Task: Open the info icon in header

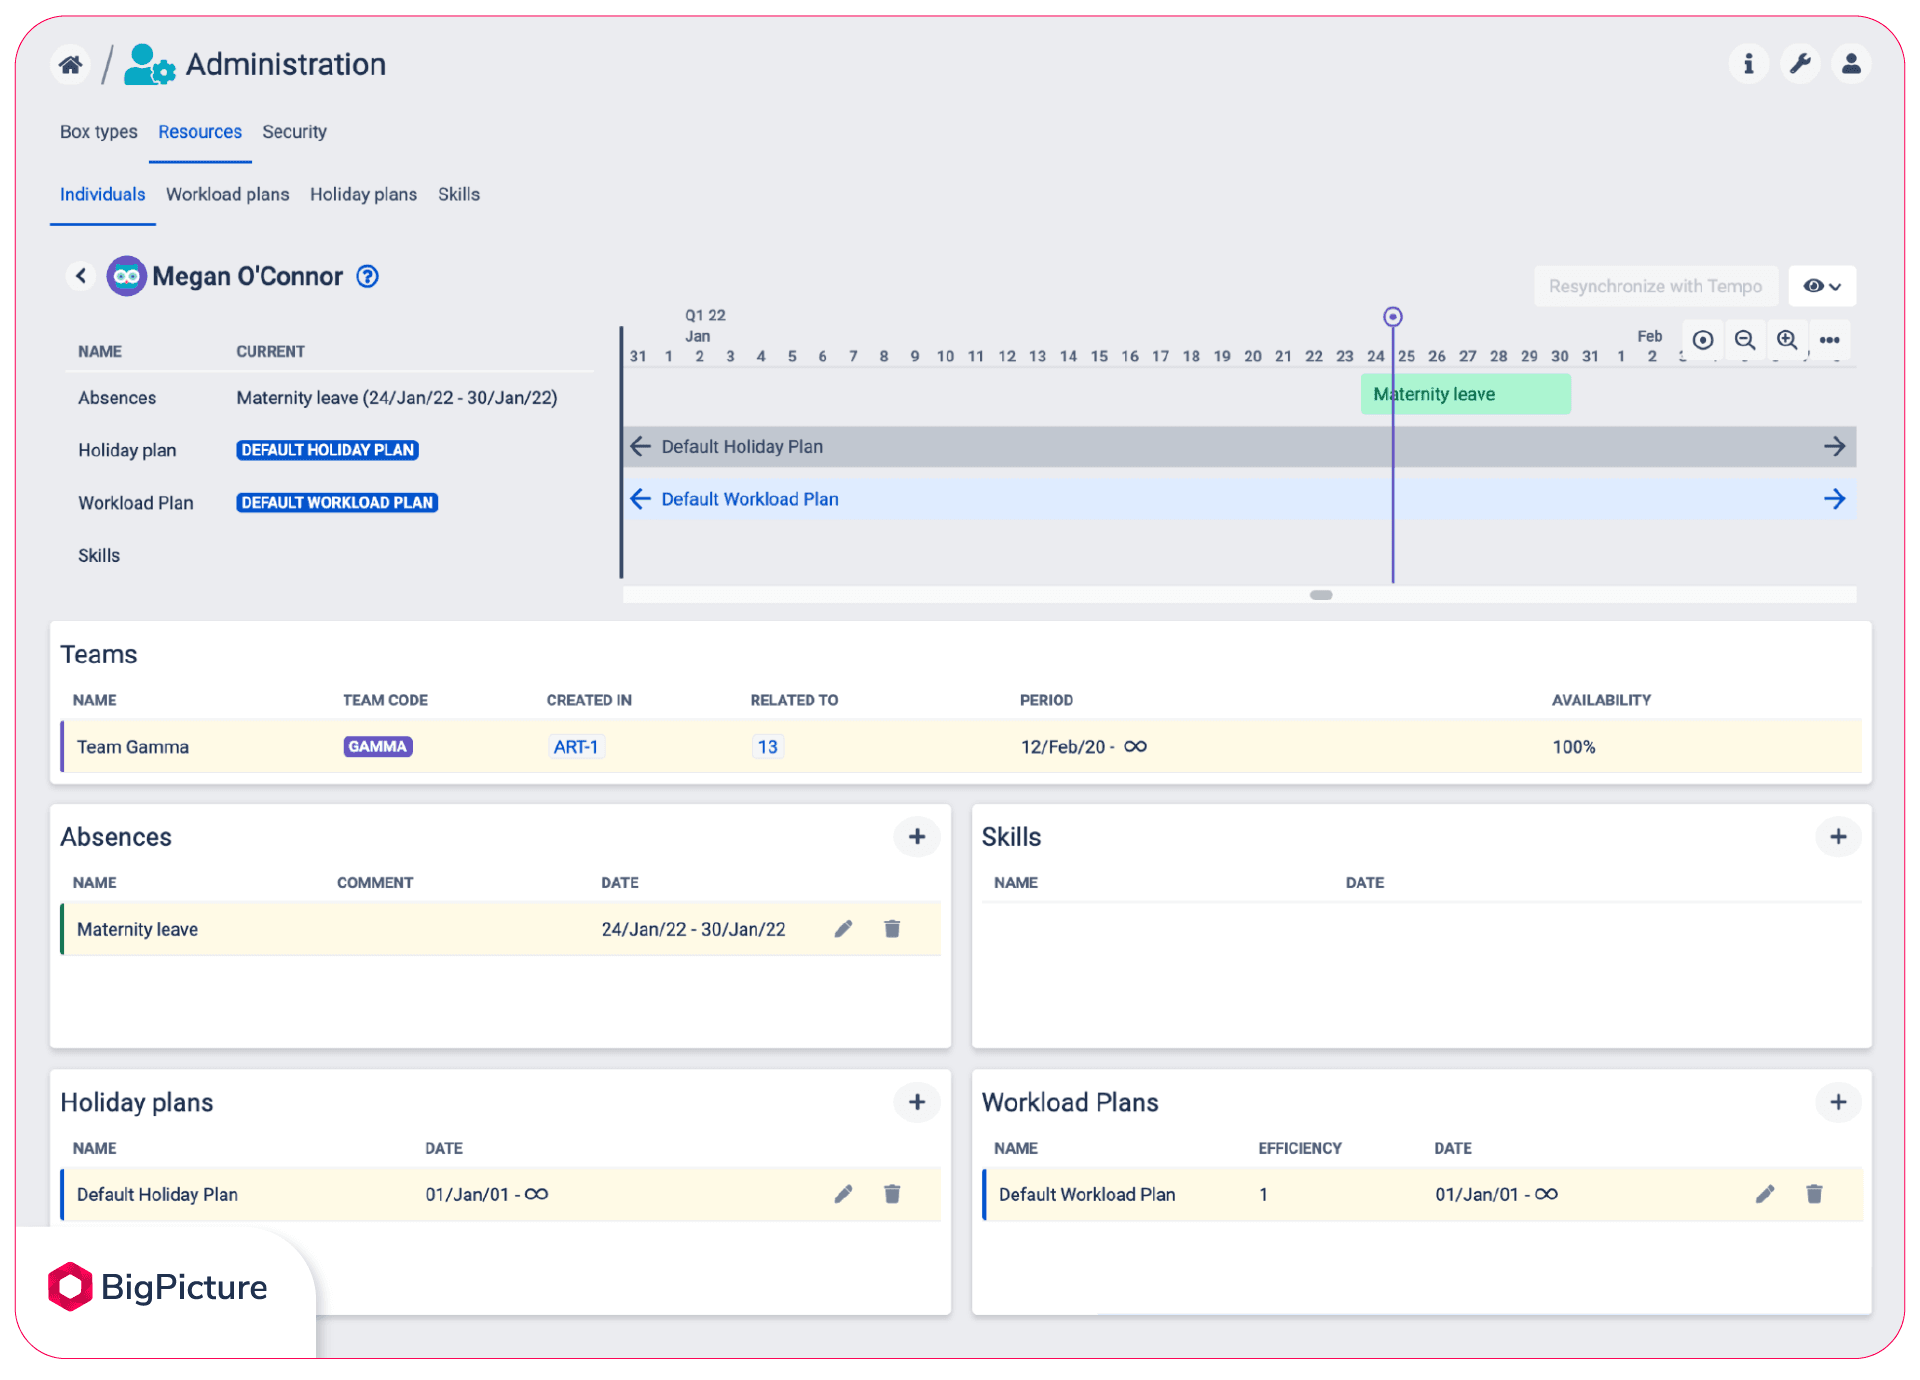Action: 1748,64
